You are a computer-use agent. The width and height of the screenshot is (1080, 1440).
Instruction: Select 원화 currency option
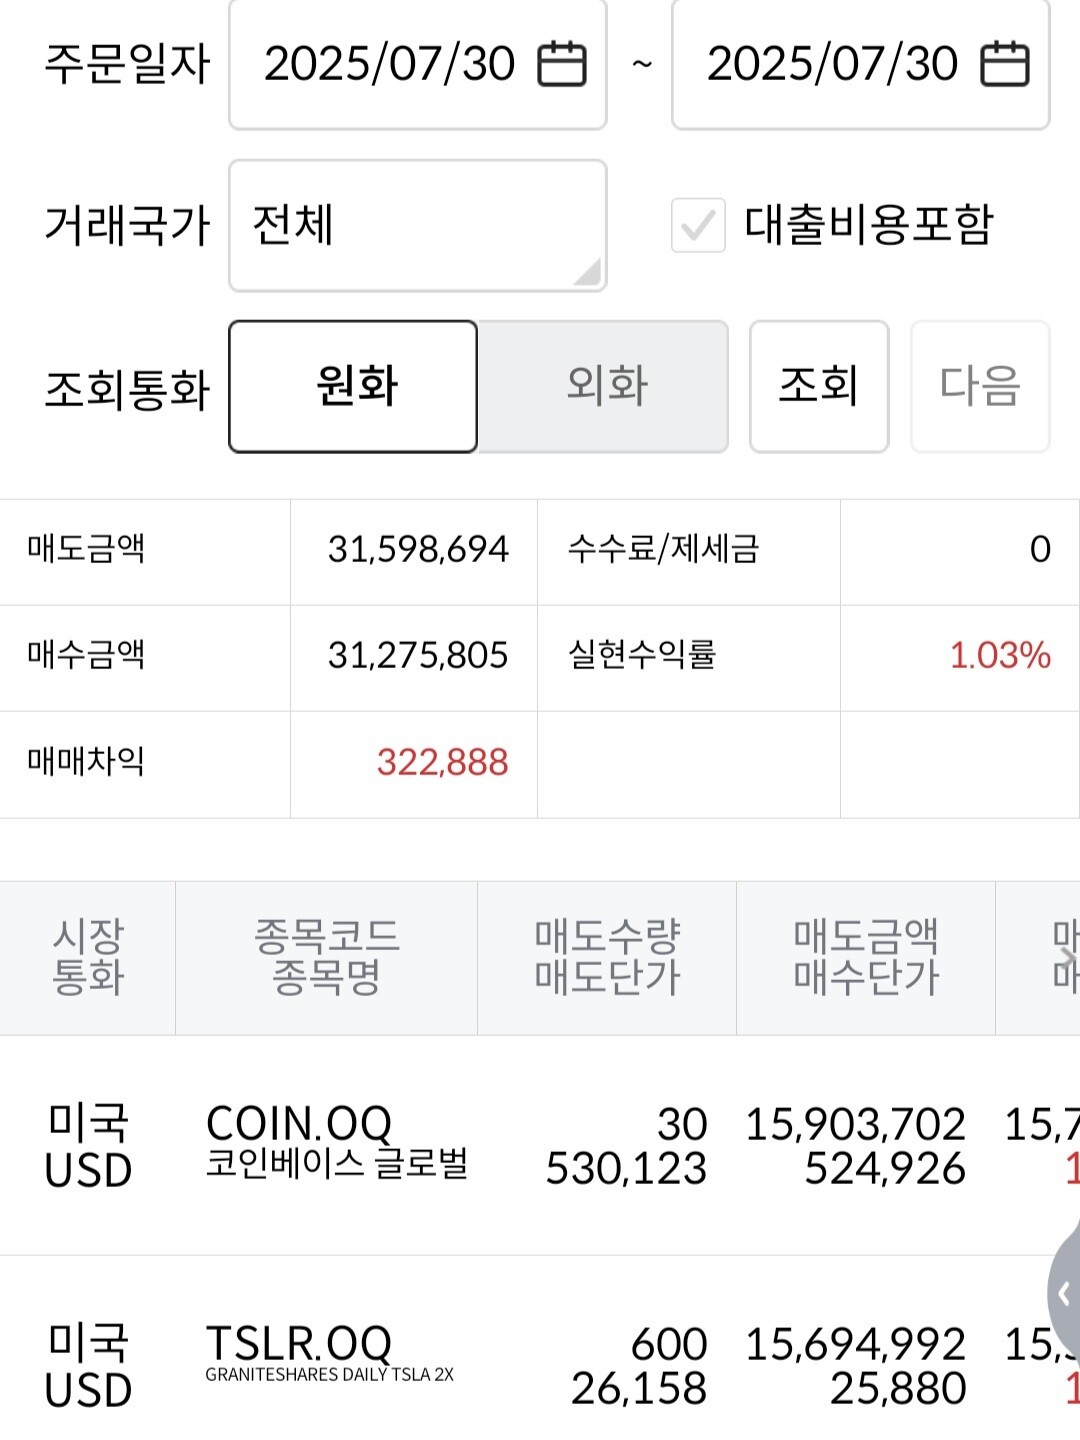pyautogui.click(x=353, y=386)
